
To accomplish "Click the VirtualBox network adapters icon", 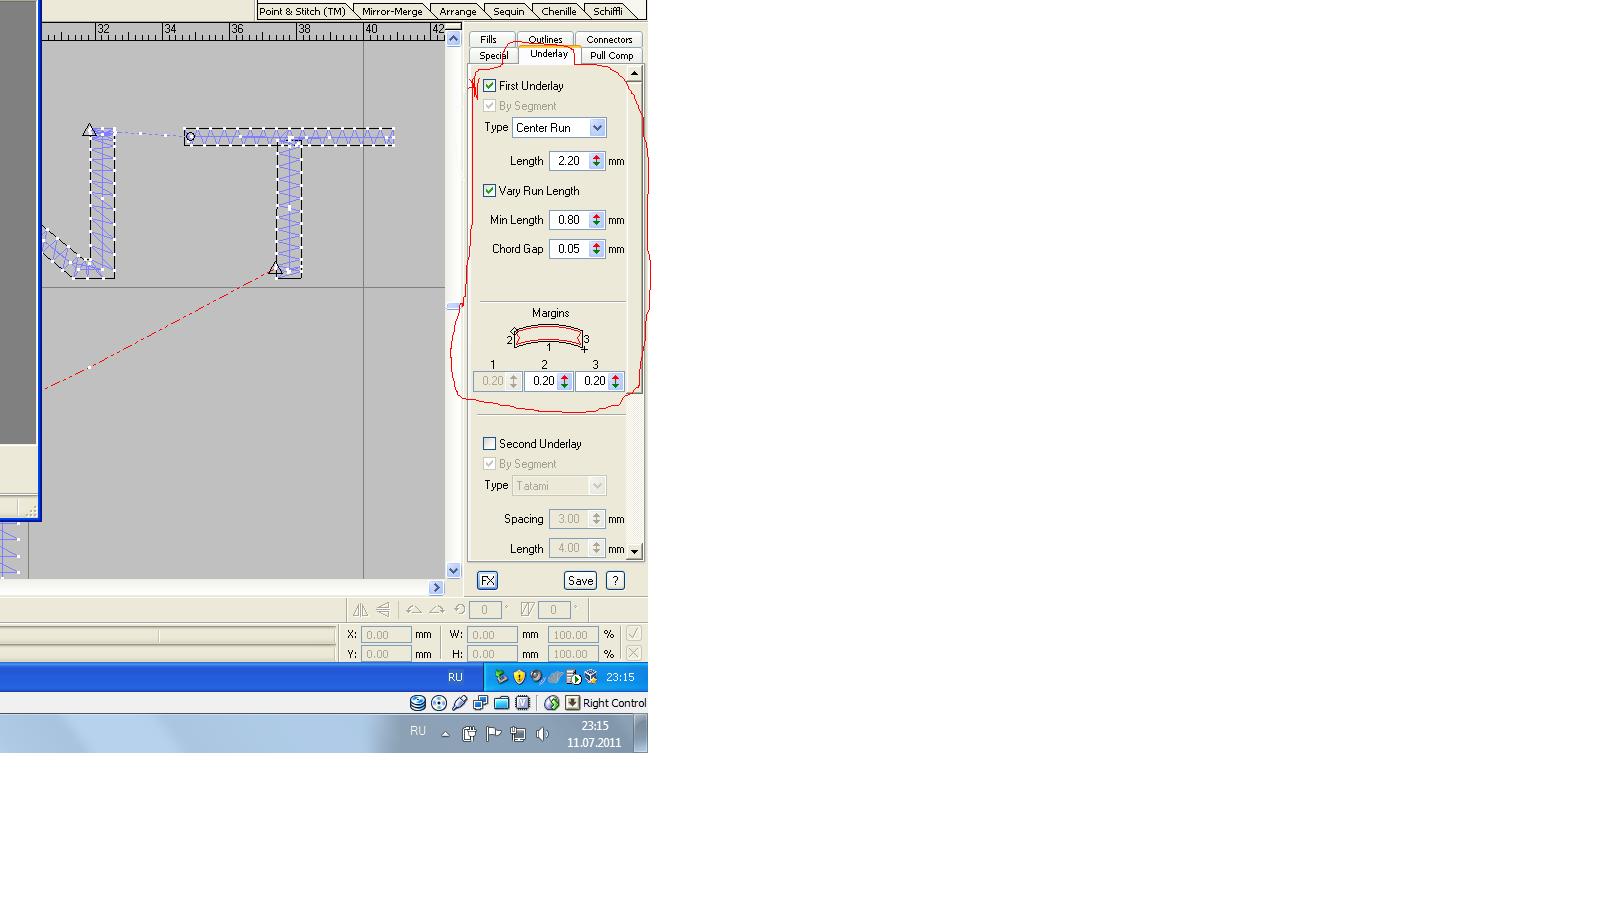I will pos(481,703).
